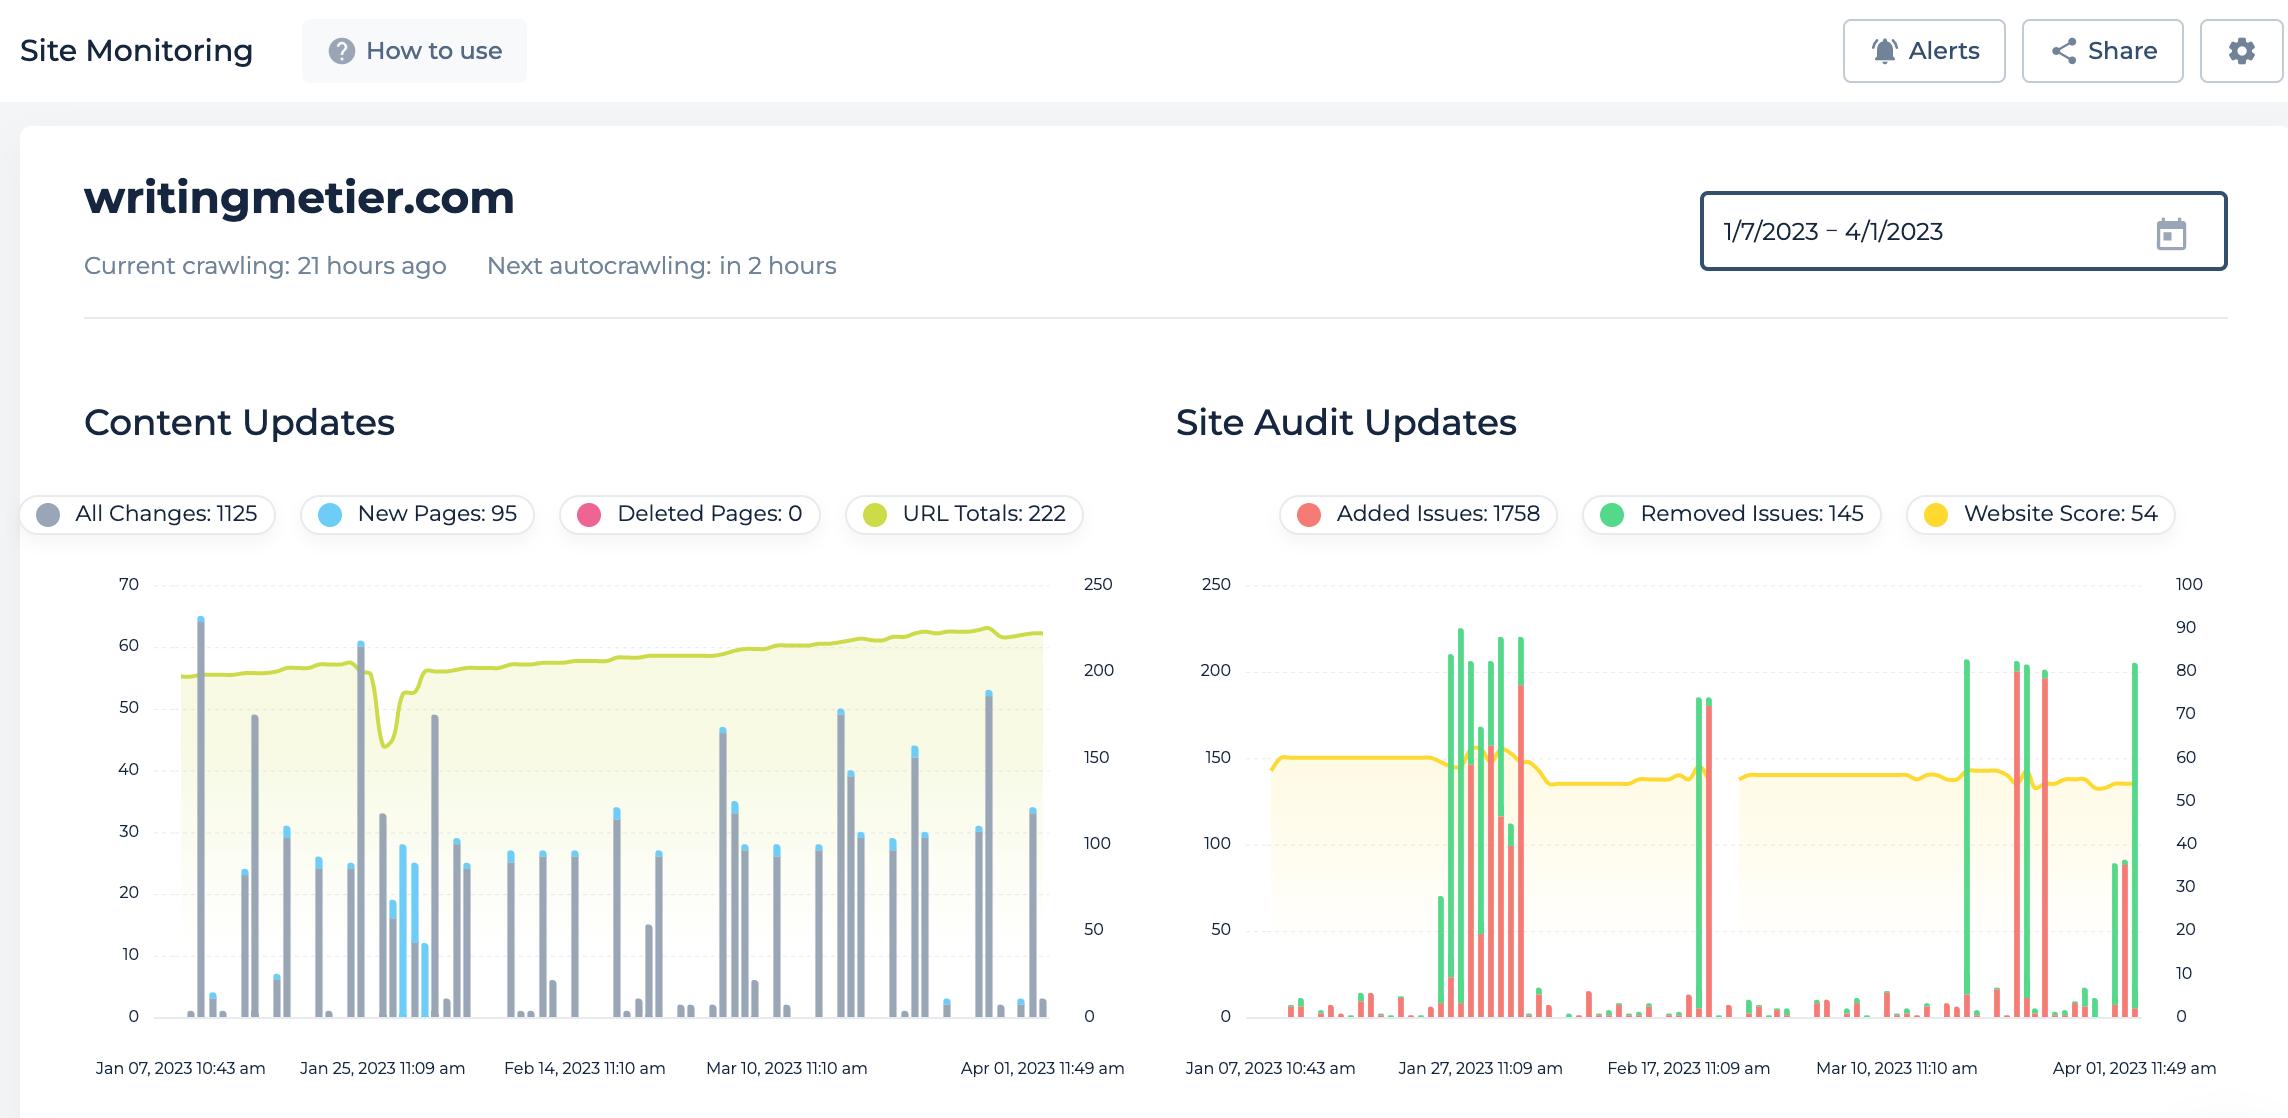Click the blue New Pages color dot
Screen dimensions: 2288x1118
pos(330,515)
